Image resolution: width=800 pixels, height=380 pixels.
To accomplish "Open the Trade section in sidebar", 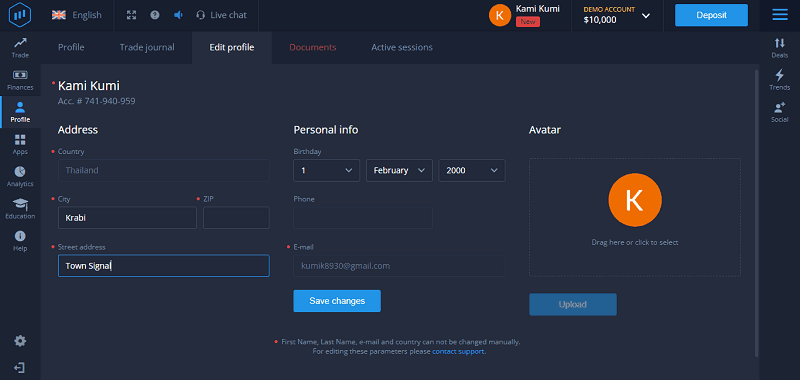I will tap(20, 48).
